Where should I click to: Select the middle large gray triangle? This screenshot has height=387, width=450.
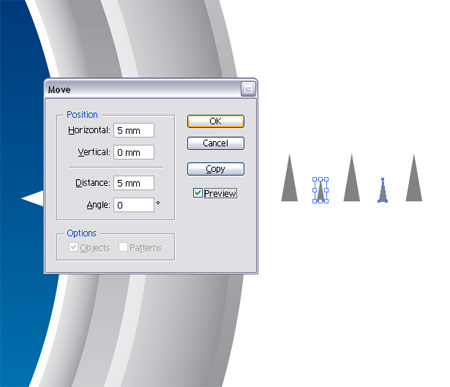pyautogui.click(x=352, y=178)
